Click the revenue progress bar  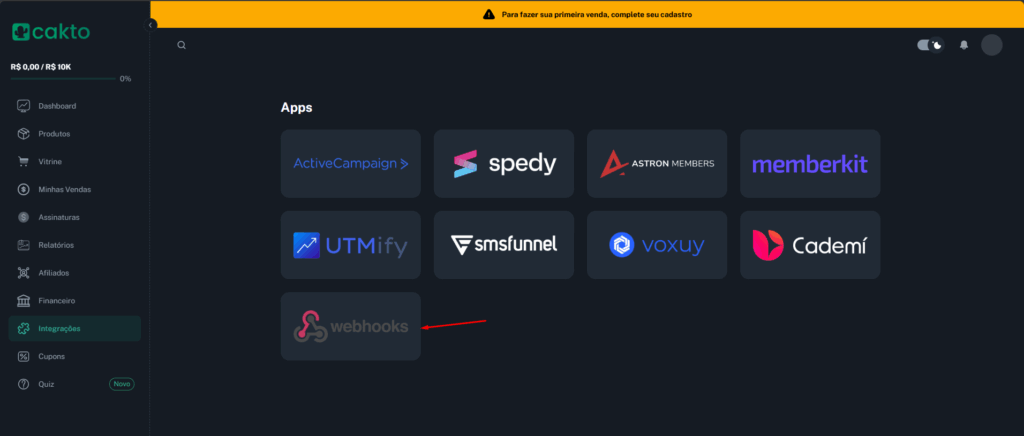click(x=62, y=78)
